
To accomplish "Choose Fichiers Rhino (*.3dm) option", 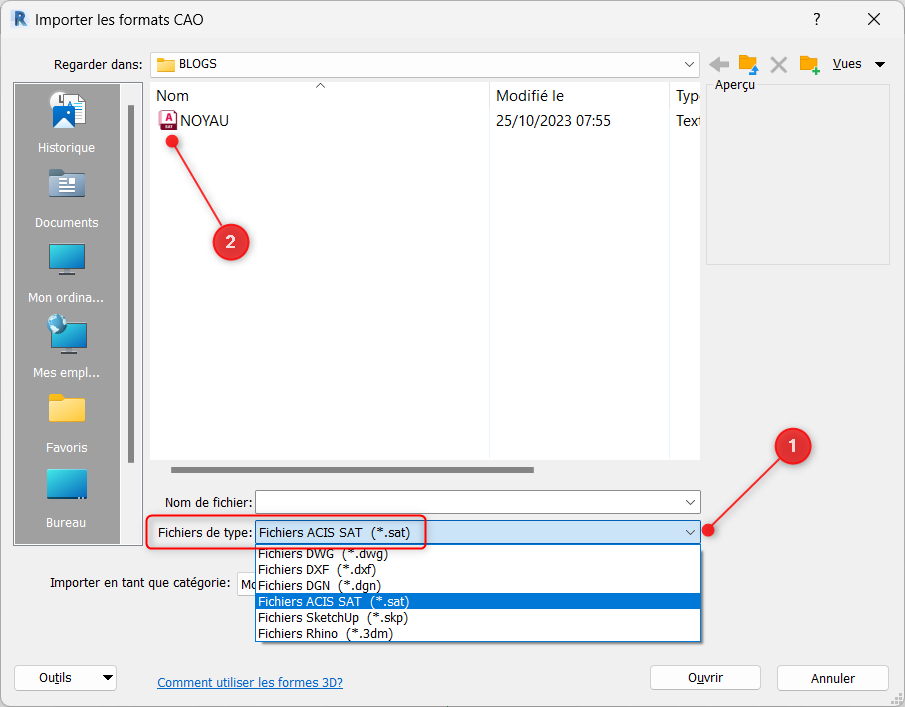I will (x=477, y=634).
